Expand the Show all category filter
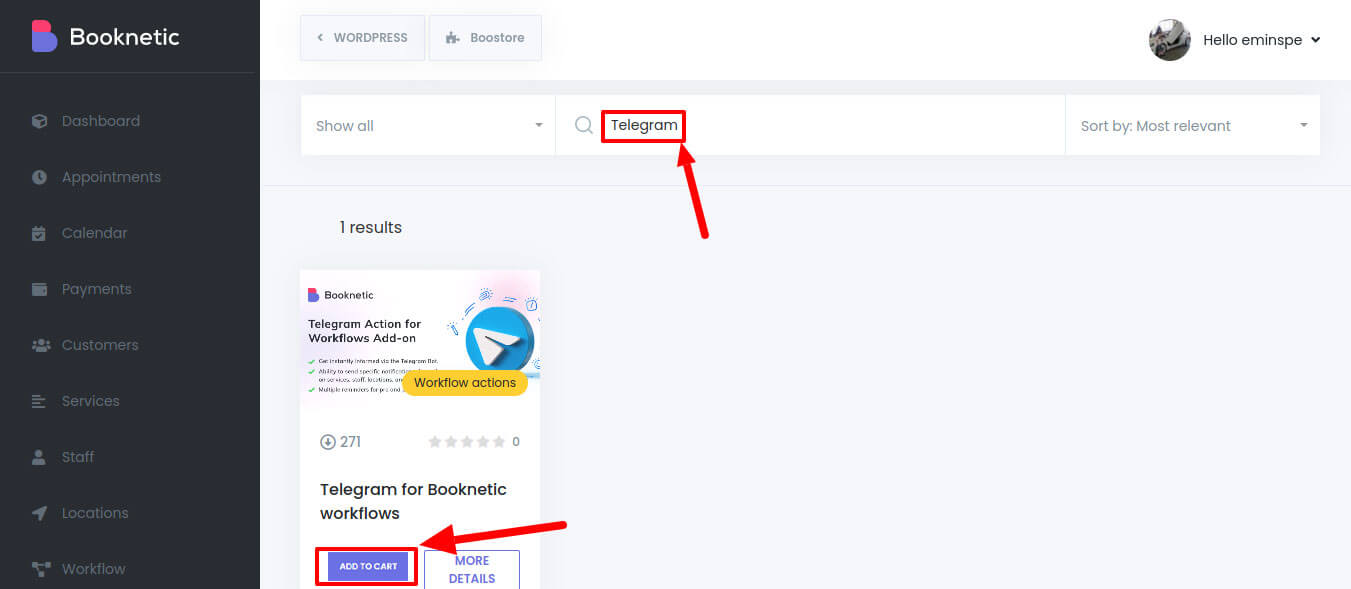 (x=428, y=125)
